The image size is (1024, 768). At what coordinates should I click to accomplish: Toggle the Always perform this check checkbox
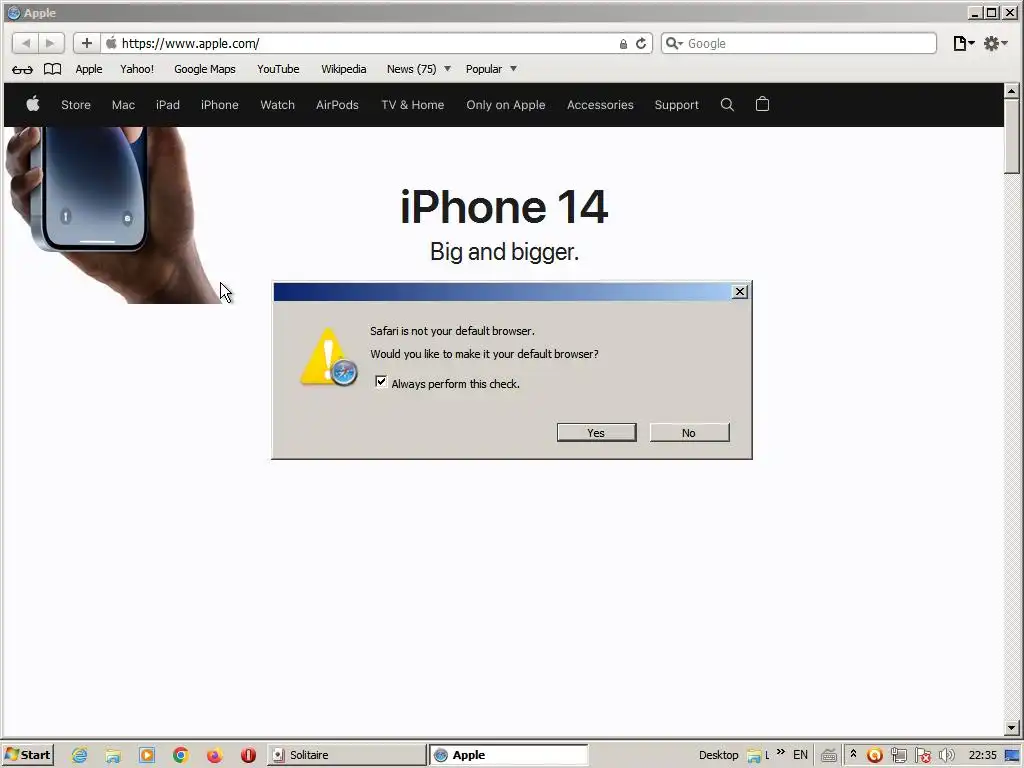[381, 382]
